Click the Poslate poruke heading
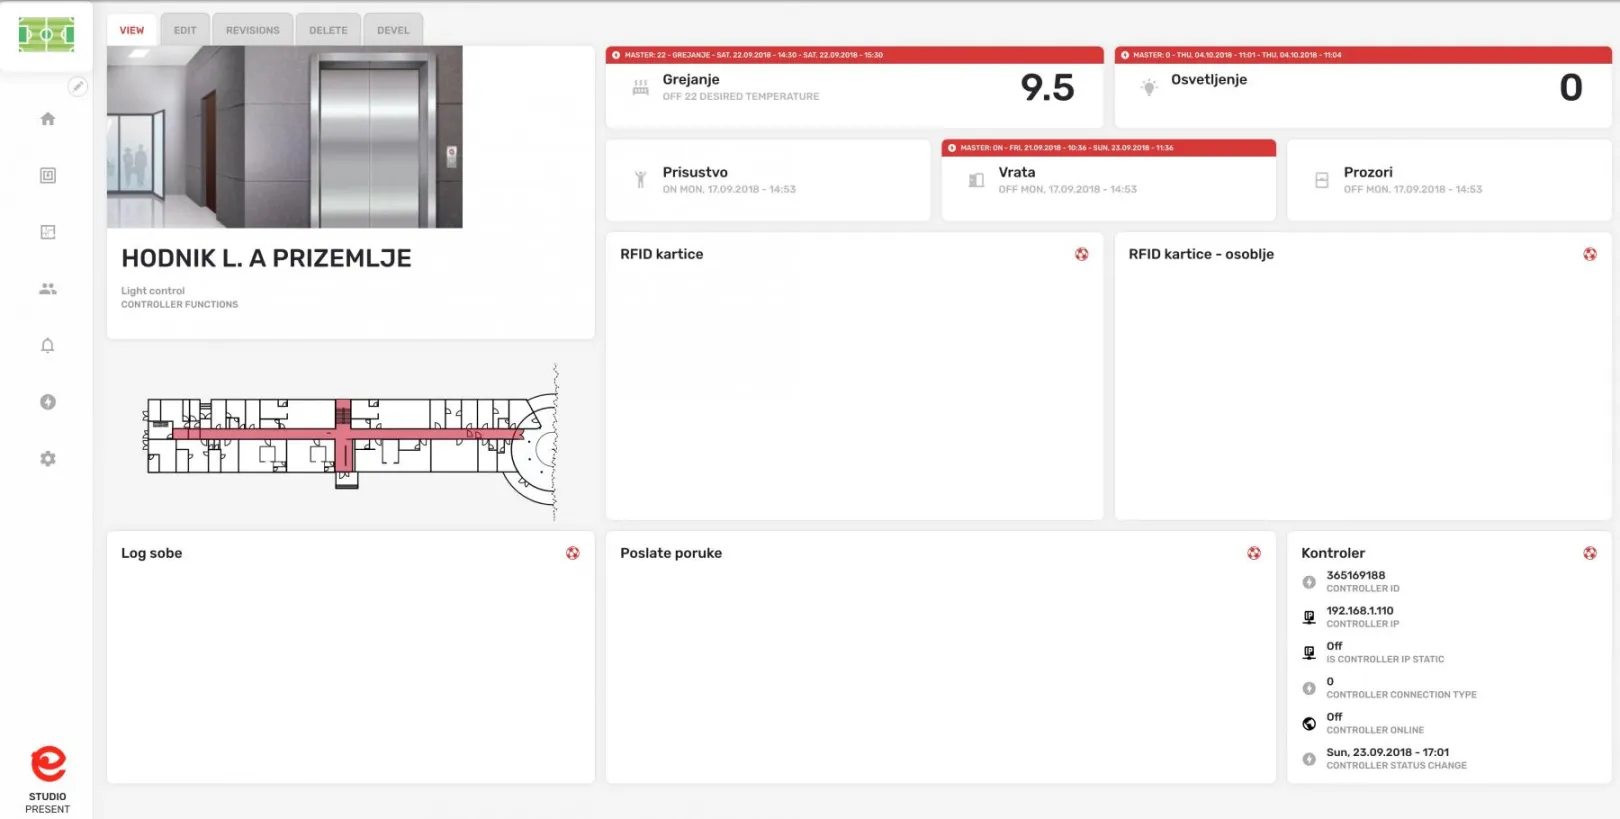Viewport: 1620px width, 819px height. click(671, 553)
